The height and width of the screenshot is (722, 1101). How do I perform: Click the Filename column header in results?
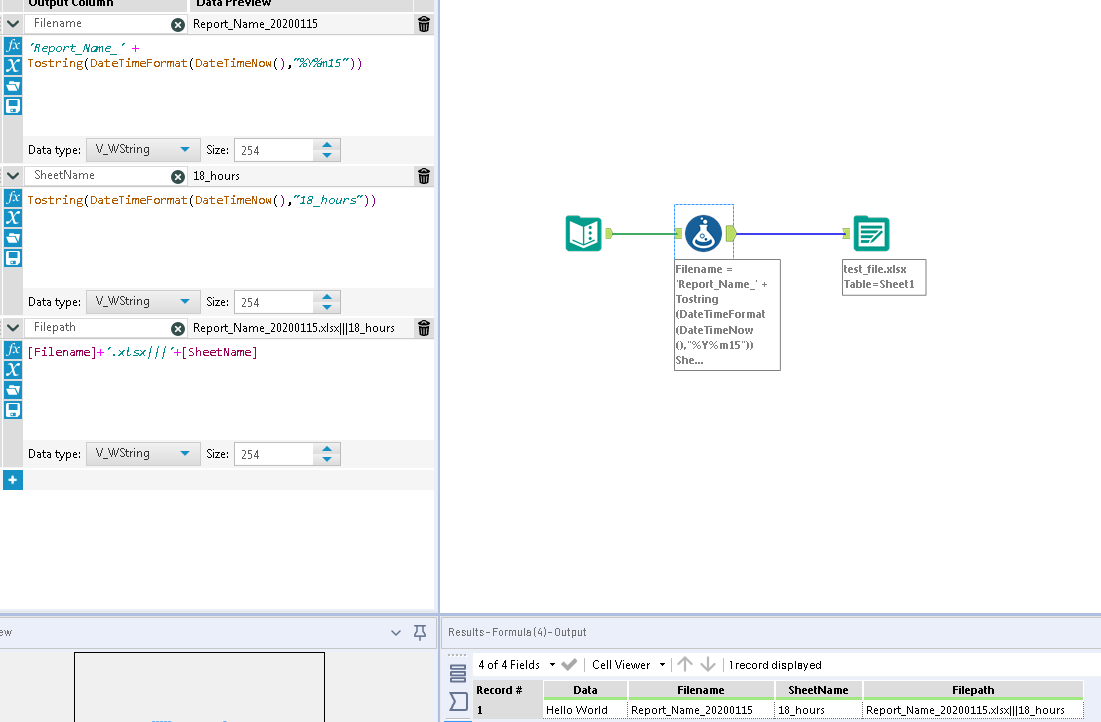point(700,690)
